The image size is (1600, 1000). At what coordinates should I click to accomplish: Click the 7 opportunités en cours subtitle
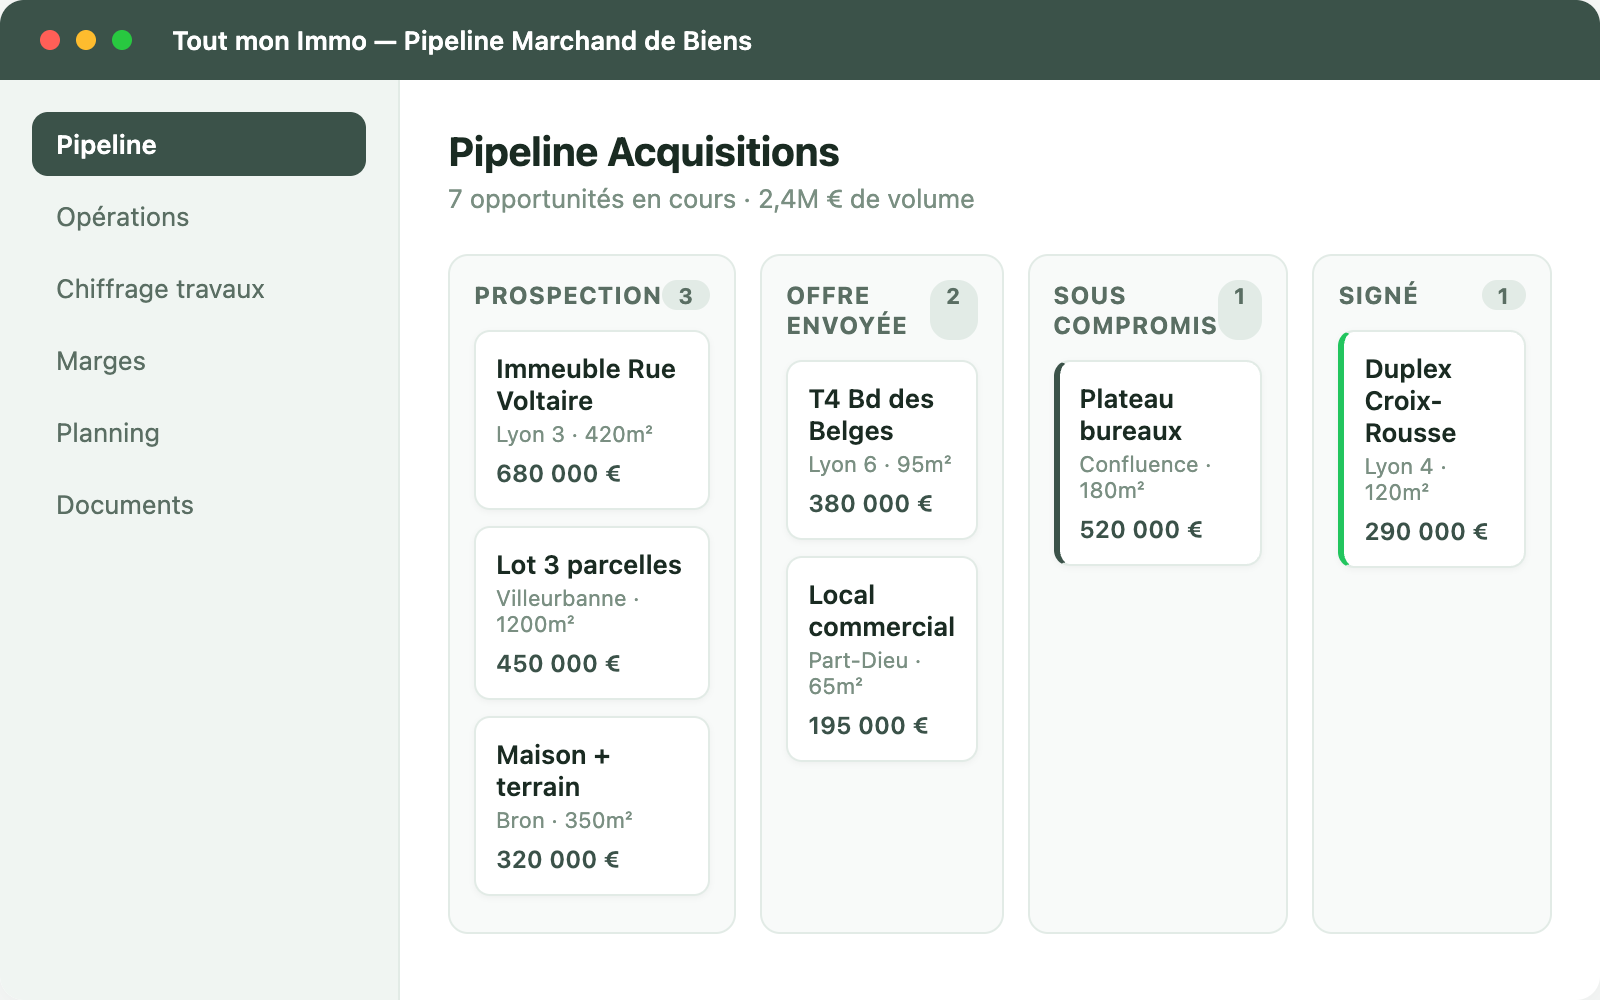coord(711,199)
